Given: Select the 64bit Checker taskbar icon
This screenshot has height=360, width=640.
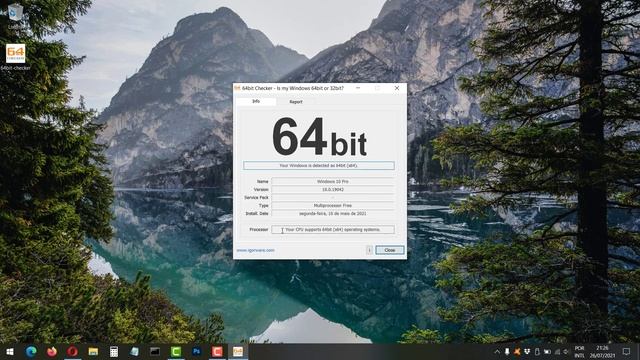Looking at the screenshot, I should pos(238,351).
